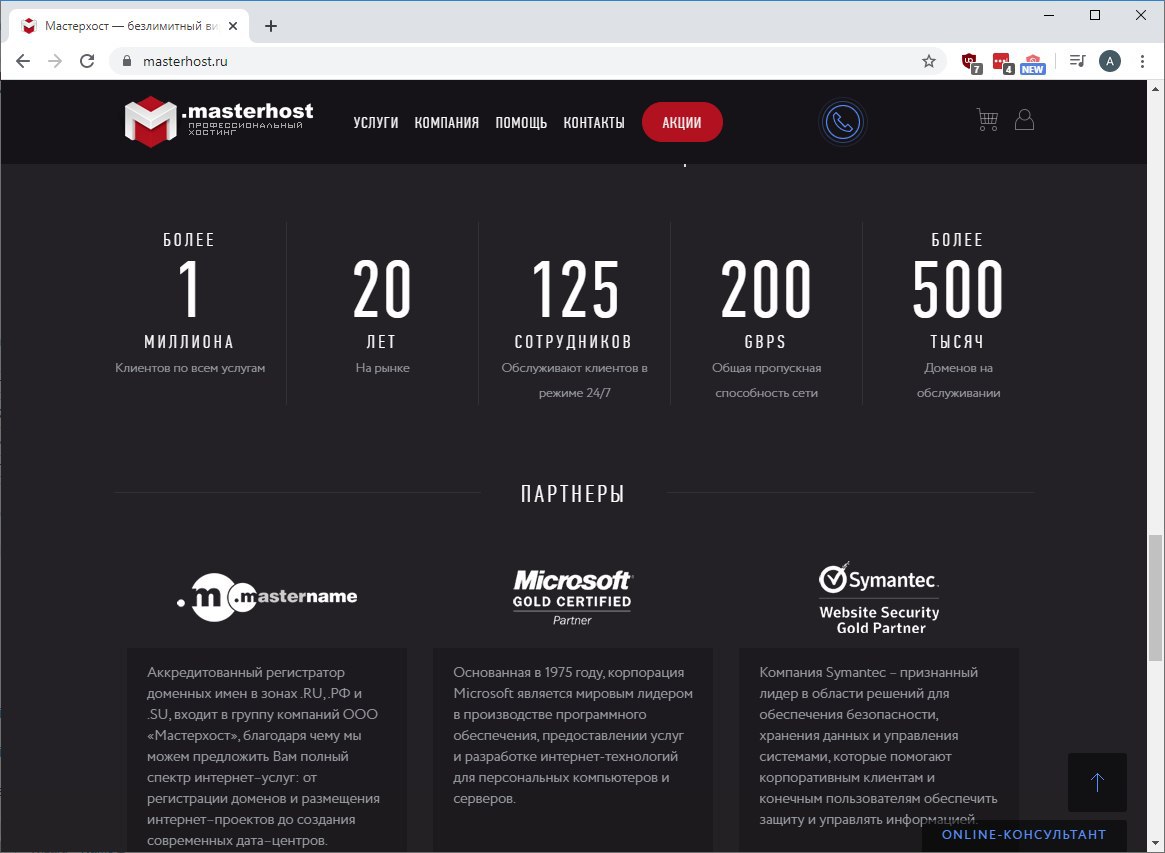Click the Основанная в 1975 году description

(573, 736)
